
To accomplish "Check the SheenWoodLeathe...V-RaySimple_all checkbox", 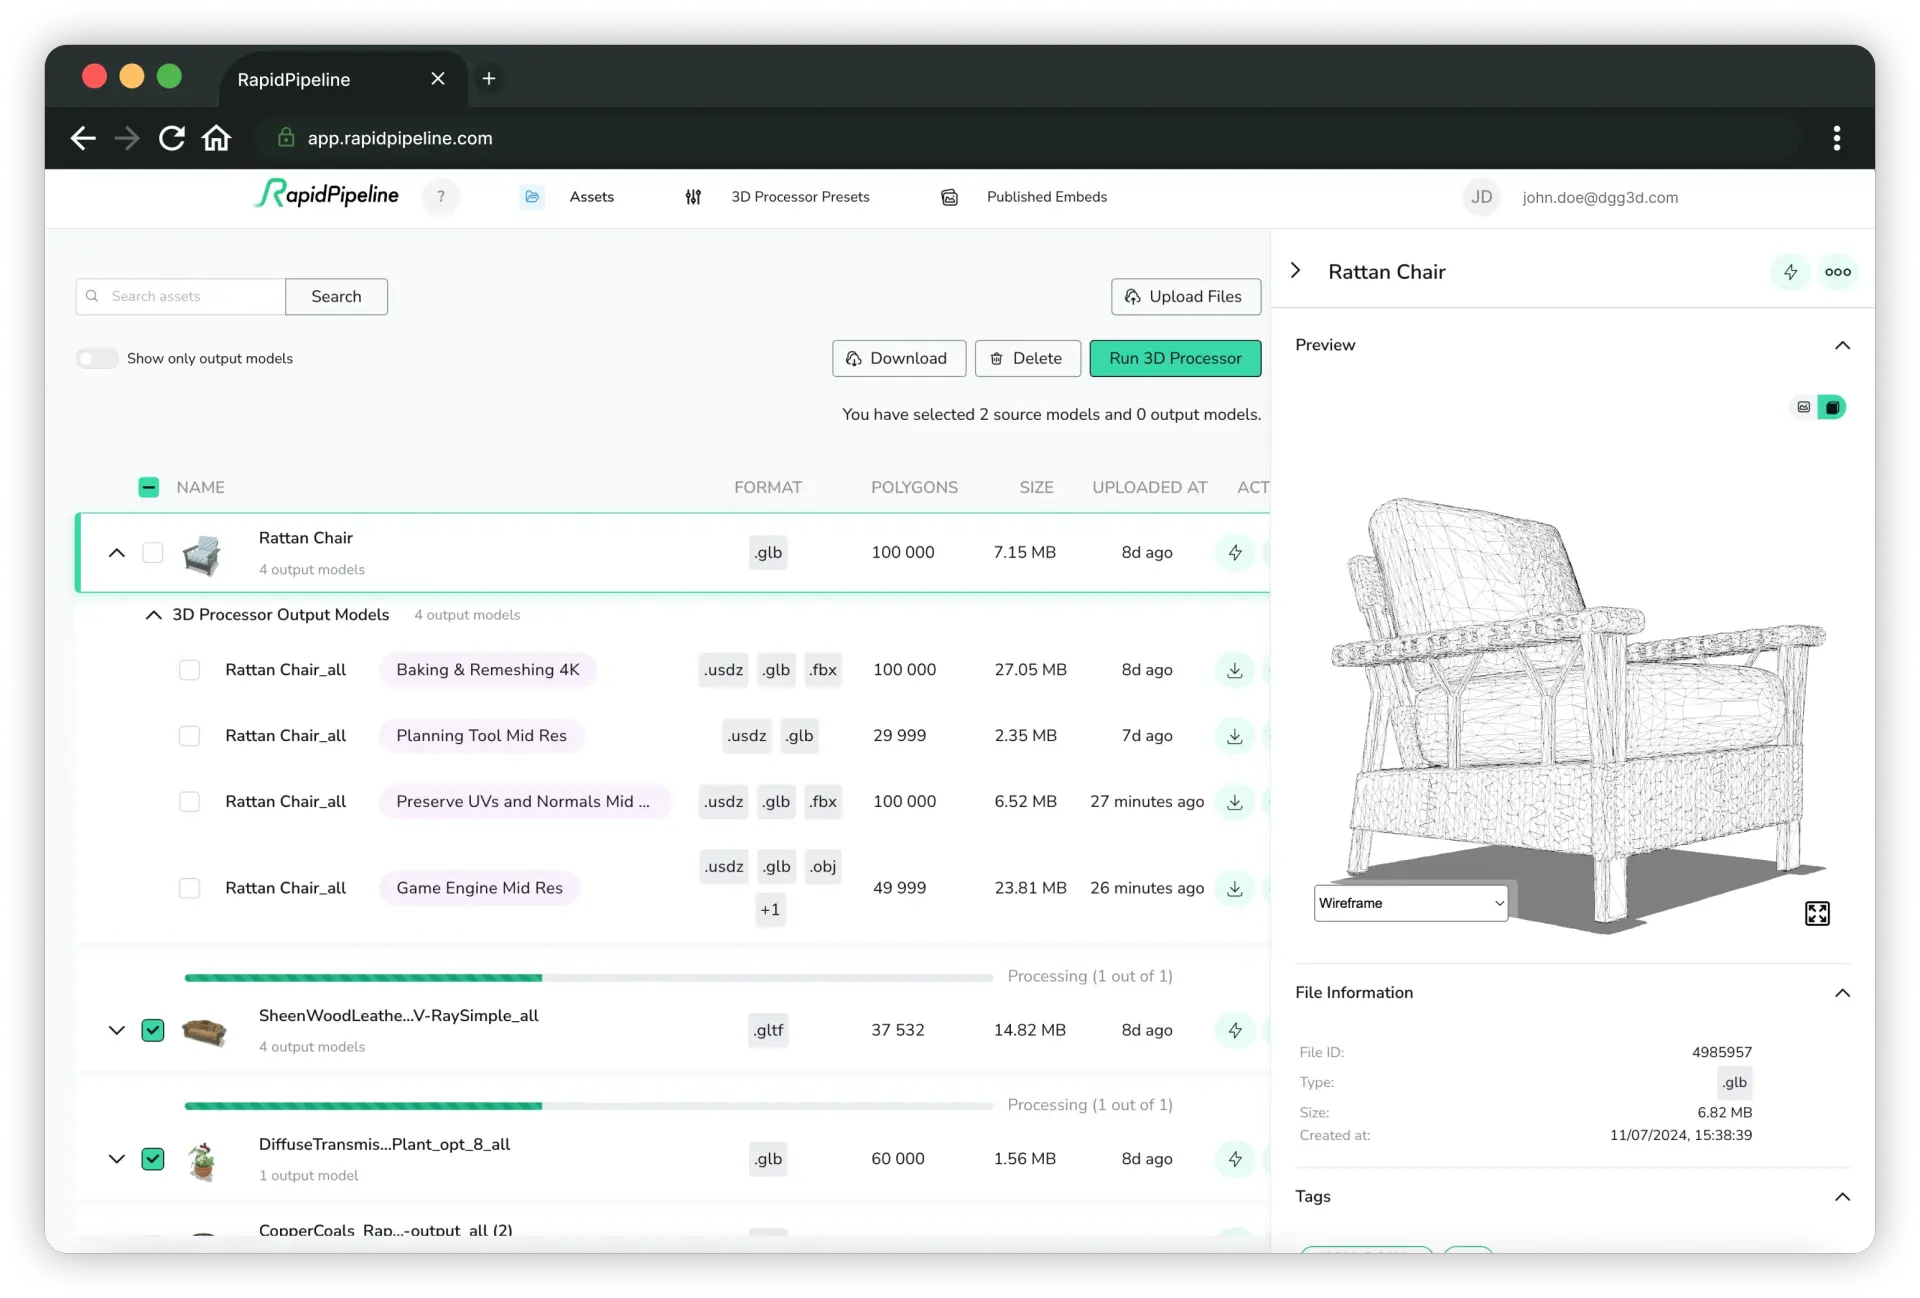I will tap(152, 1030).
